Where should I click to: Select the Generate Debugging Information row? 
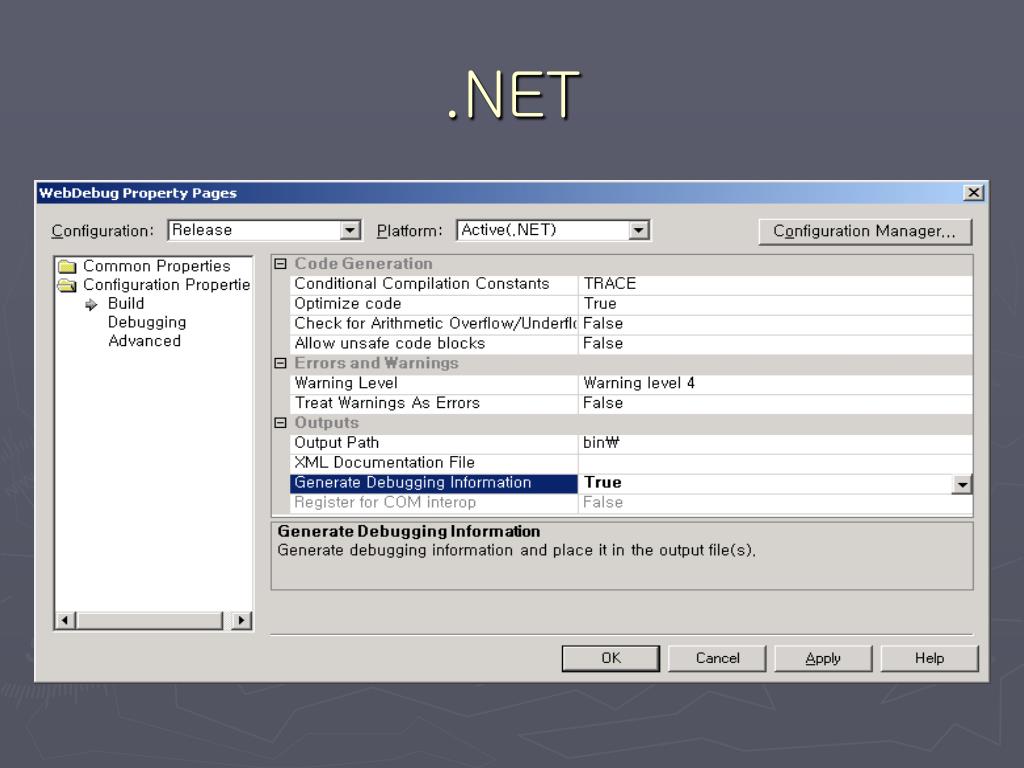pos(434,483)
